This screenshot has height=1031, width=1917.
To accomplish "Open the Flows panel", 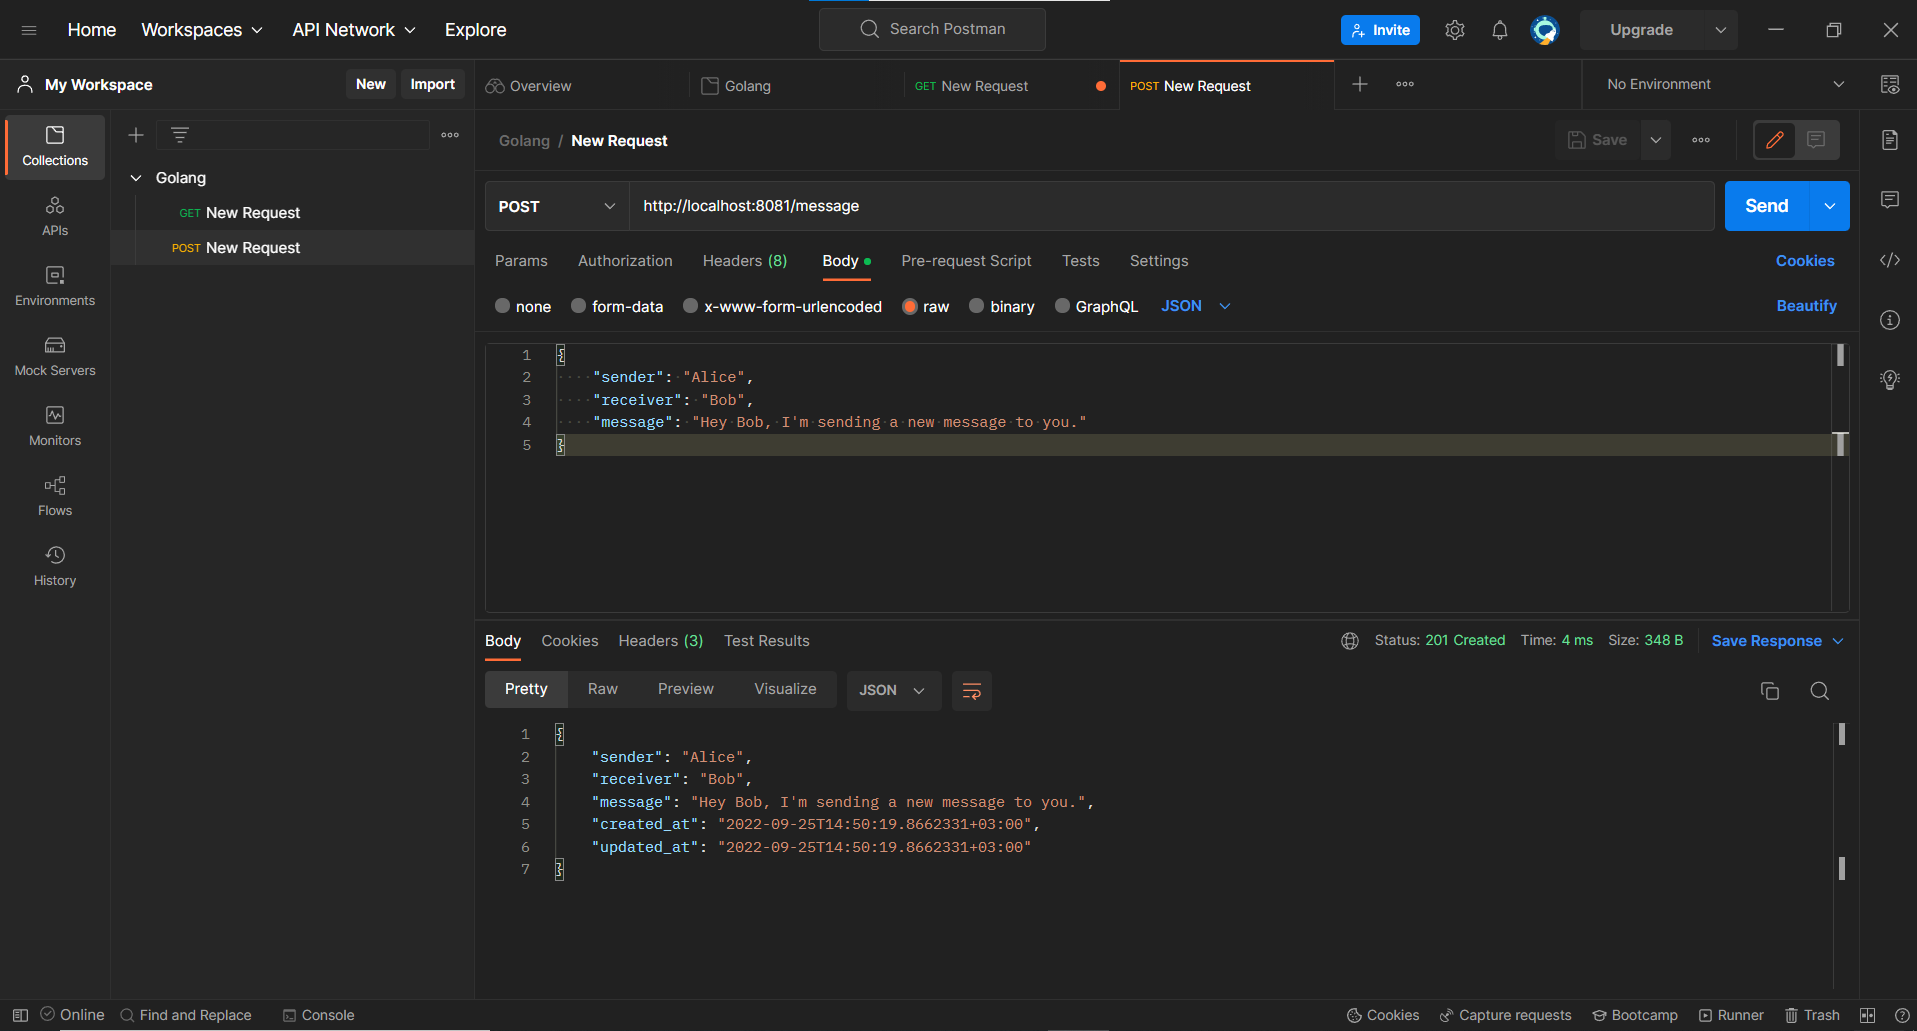I will (54, 495).
